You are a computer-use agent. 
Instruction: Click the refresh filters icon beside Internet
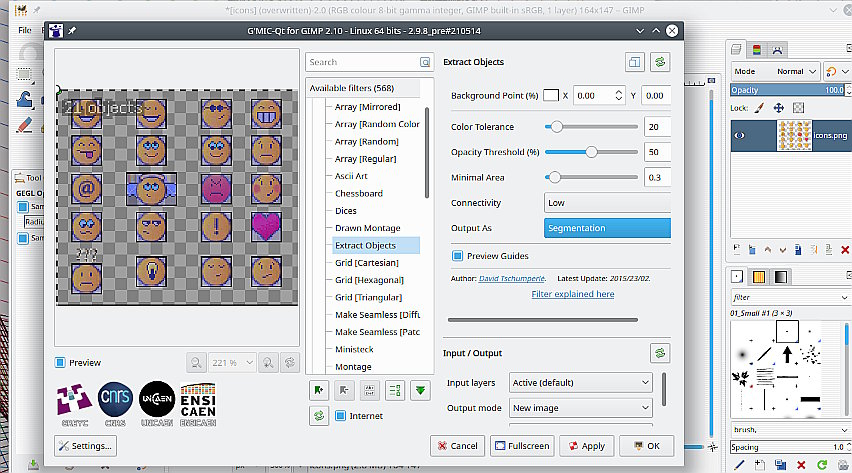(320, 416)
